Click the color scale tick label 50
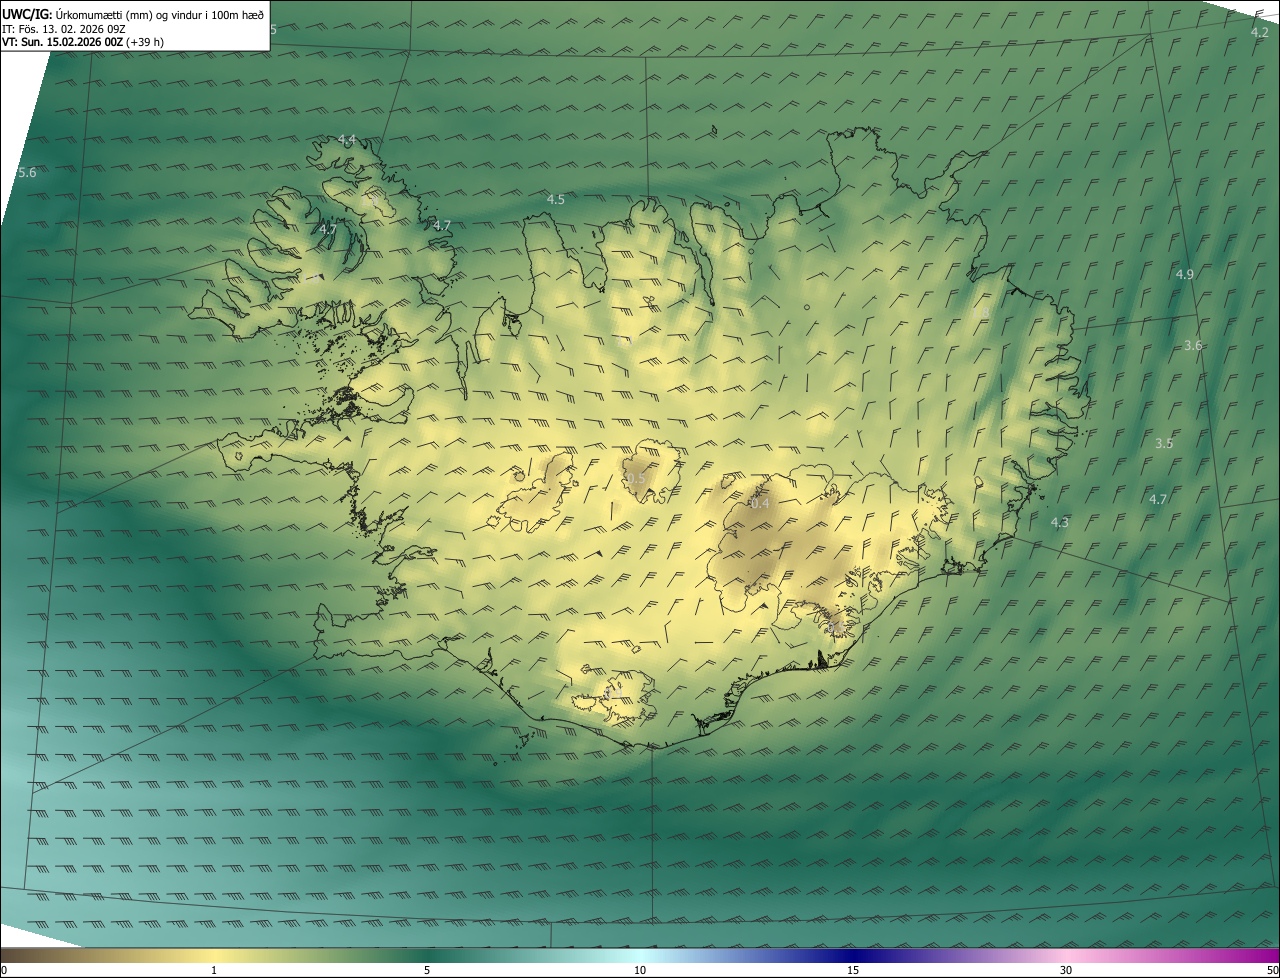This screenshot has height=978, width=1280. pyautogui.click(x=1272, y=971)
